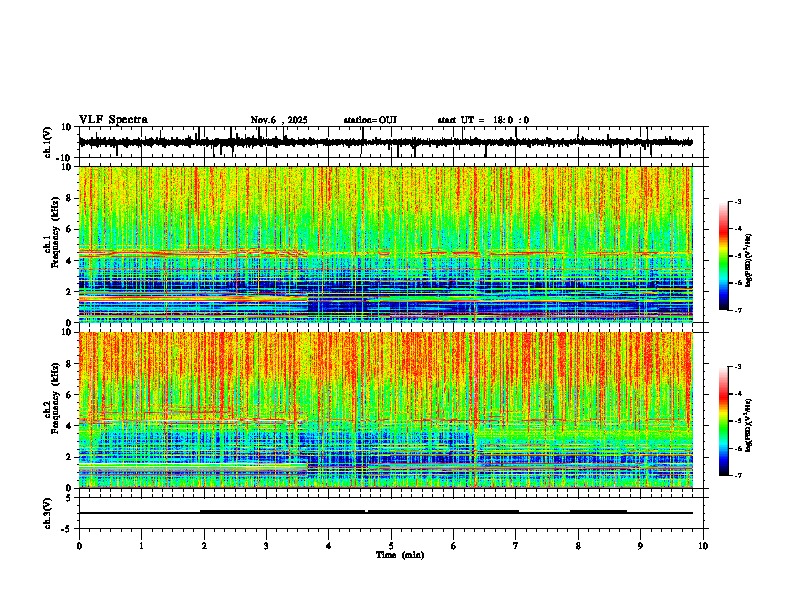Click the ch.2 spectrogram color scale bar

723,421
